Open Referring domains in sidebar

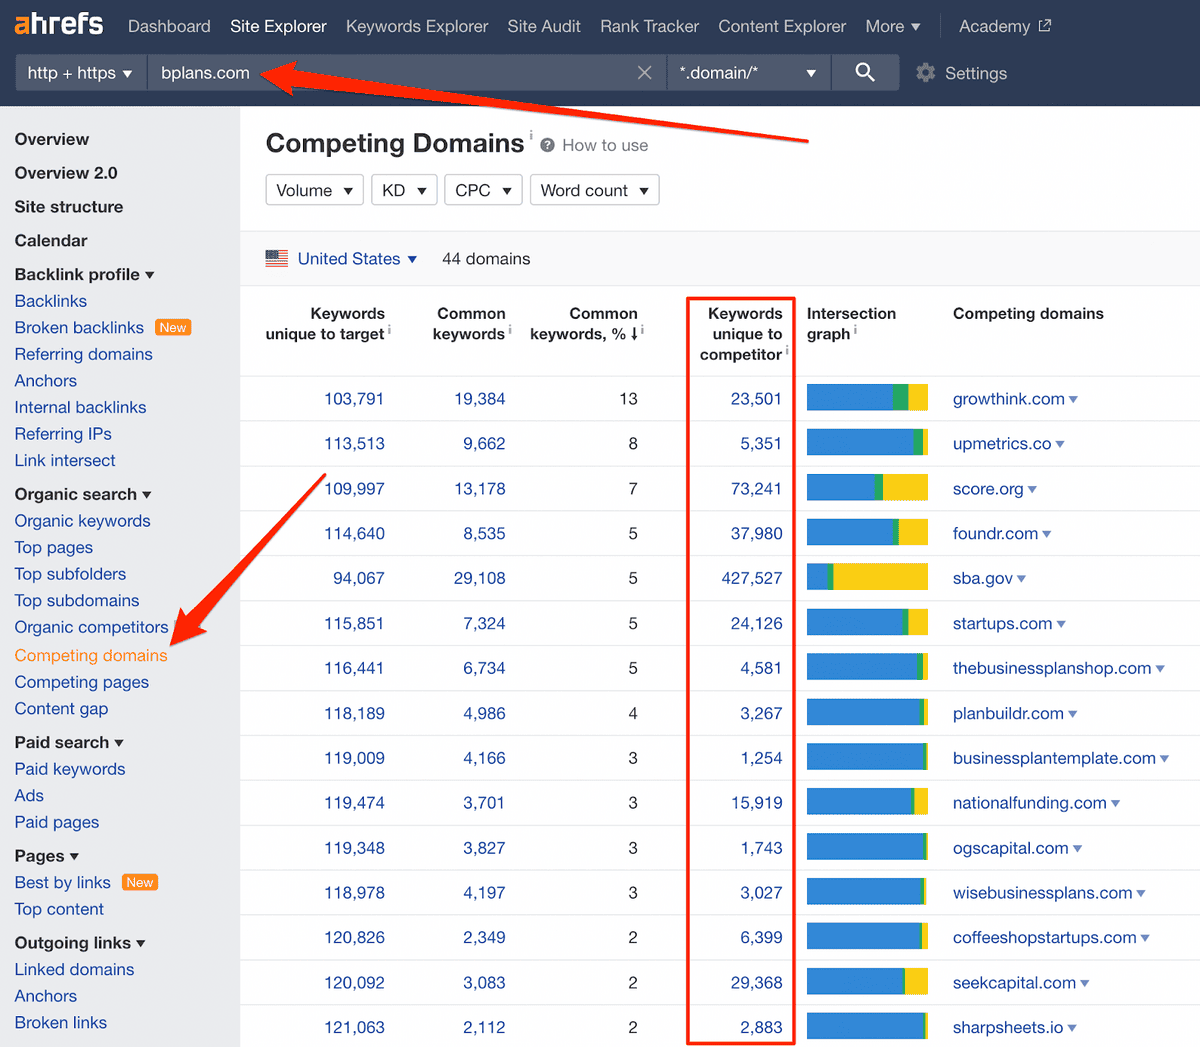(x=84, y=354)
